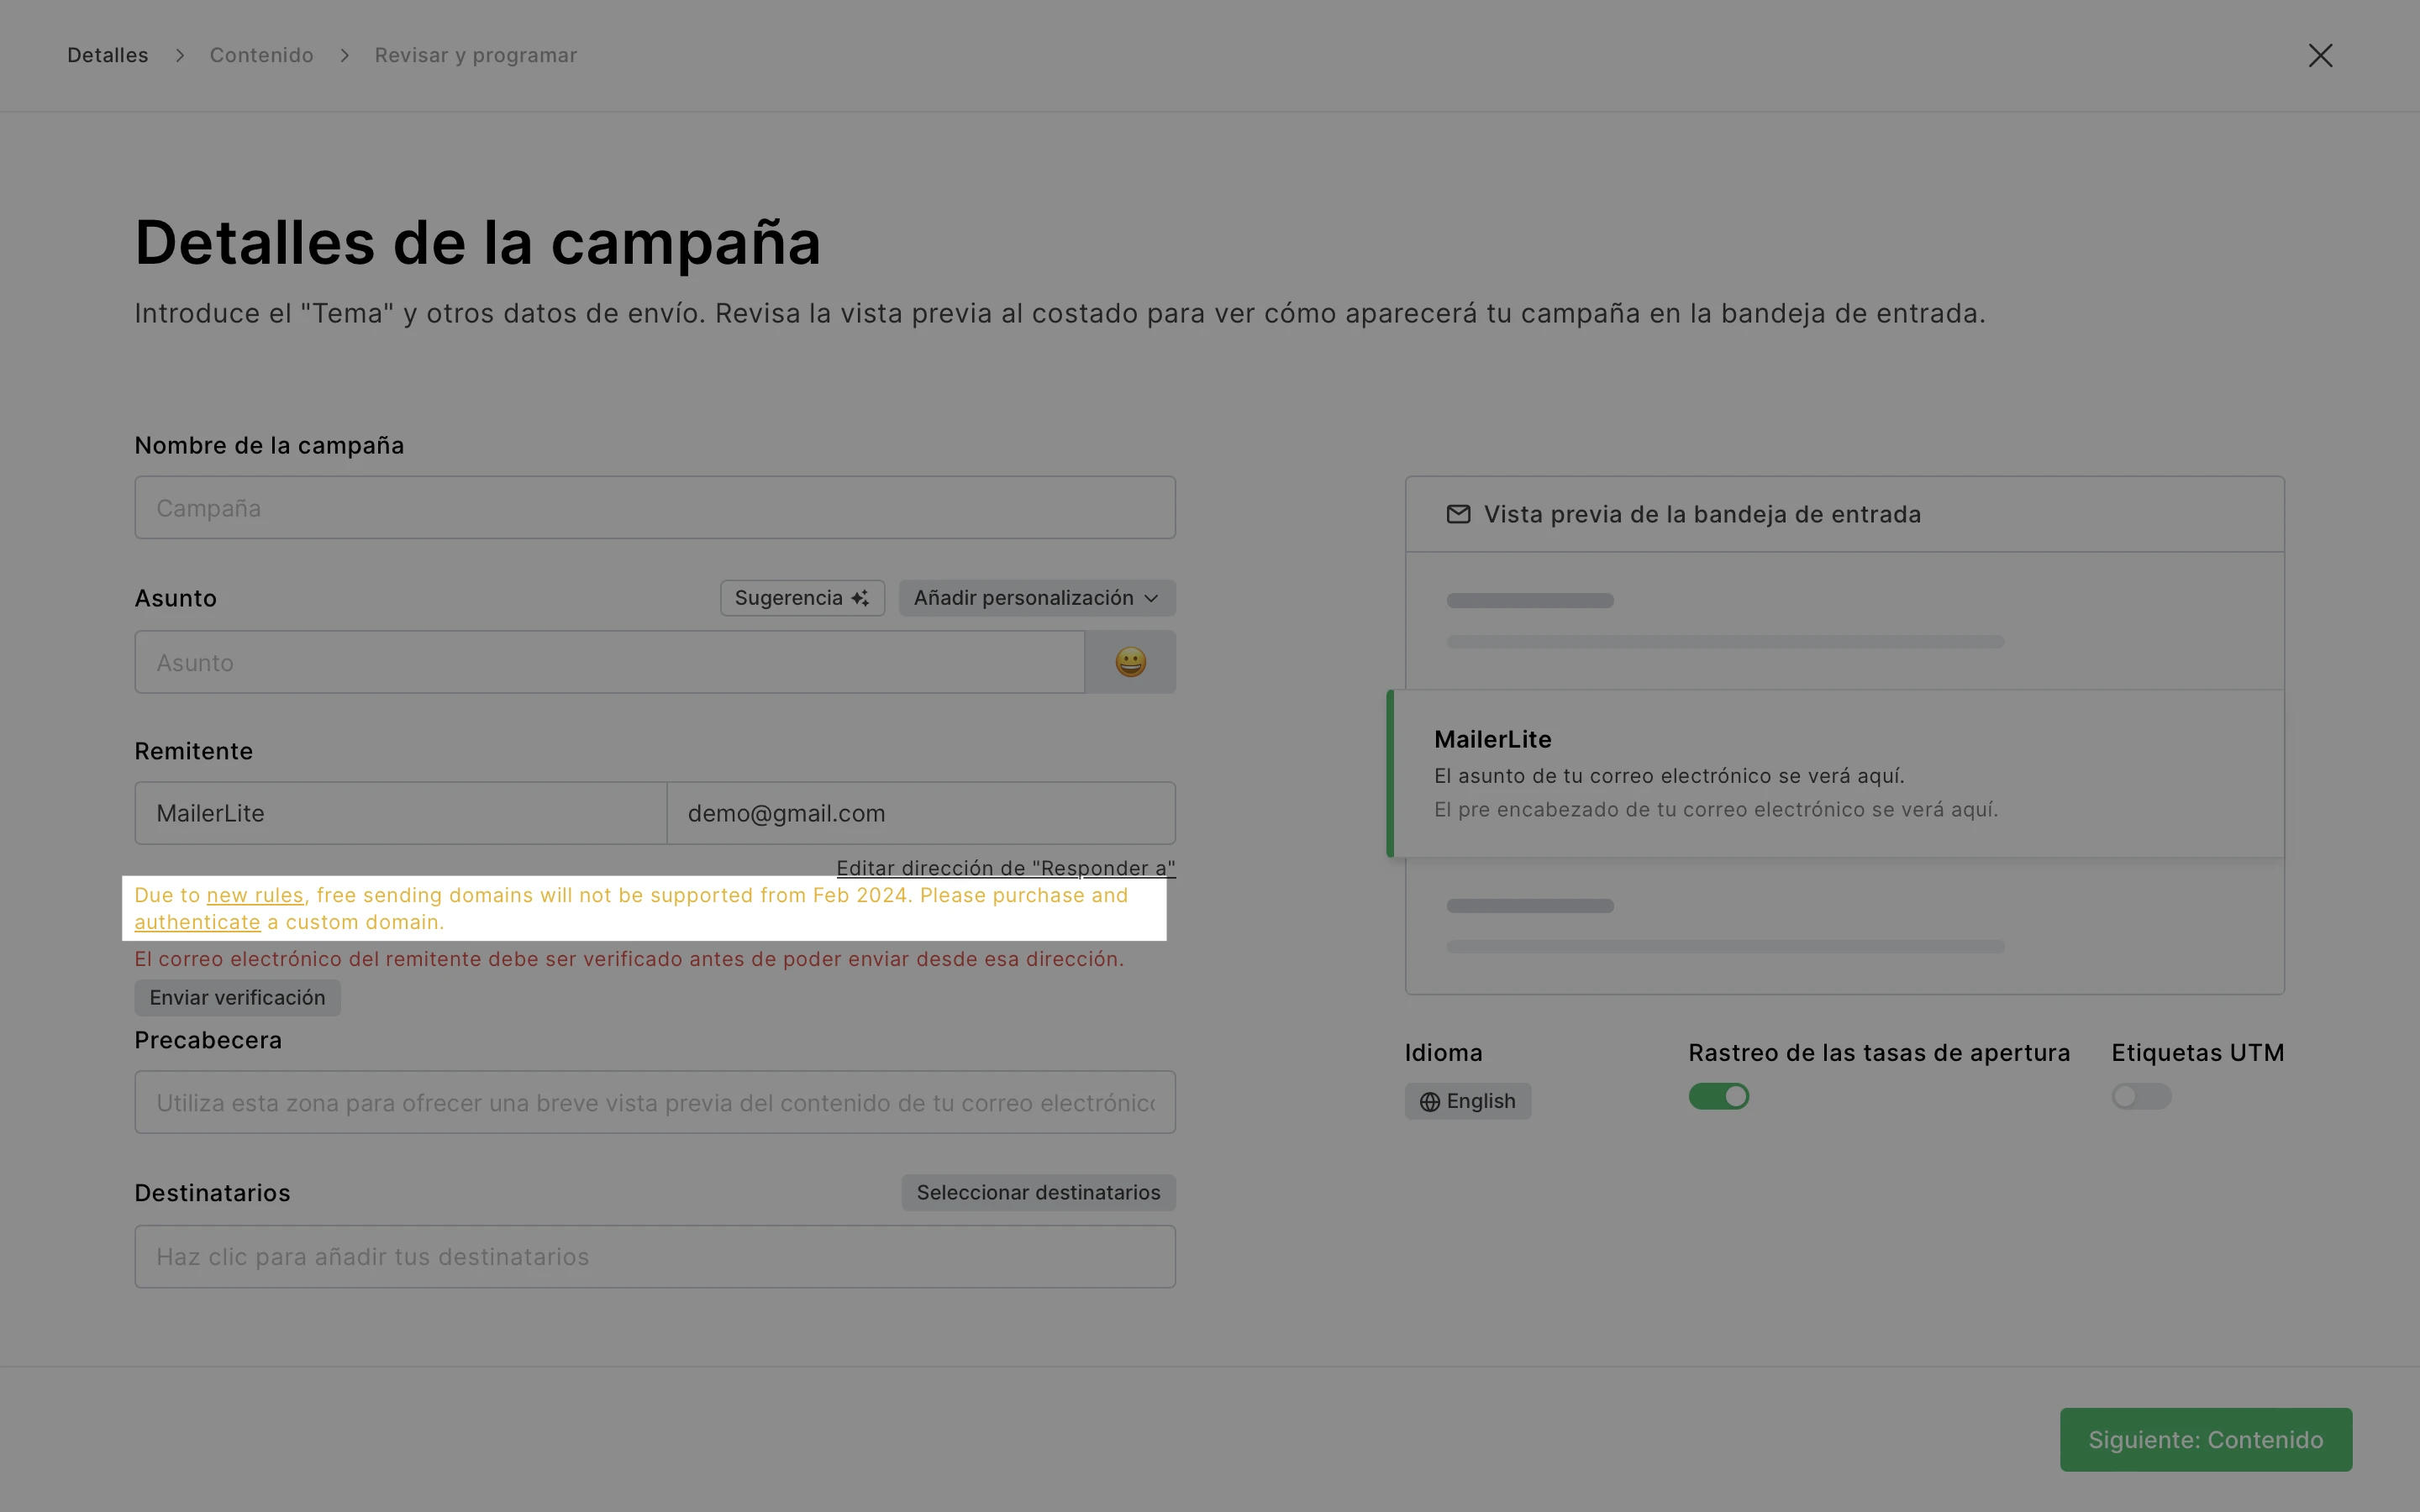The image size is (2420, 1512).
Task: Open the new rules link
Action: tap(254, 895)
